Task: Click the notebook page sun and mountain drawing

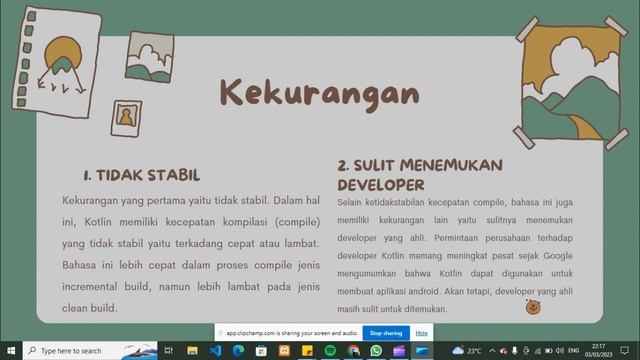Action: point(57,63)
